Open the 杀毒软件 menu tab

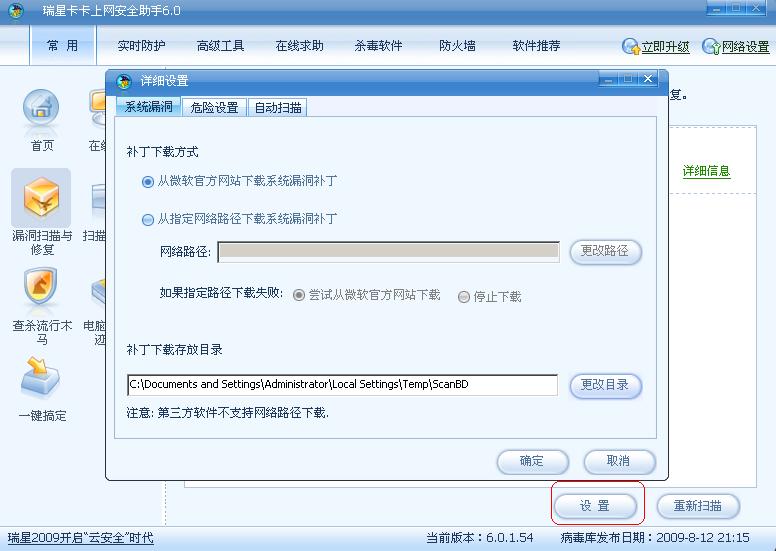tap(378, 46)
